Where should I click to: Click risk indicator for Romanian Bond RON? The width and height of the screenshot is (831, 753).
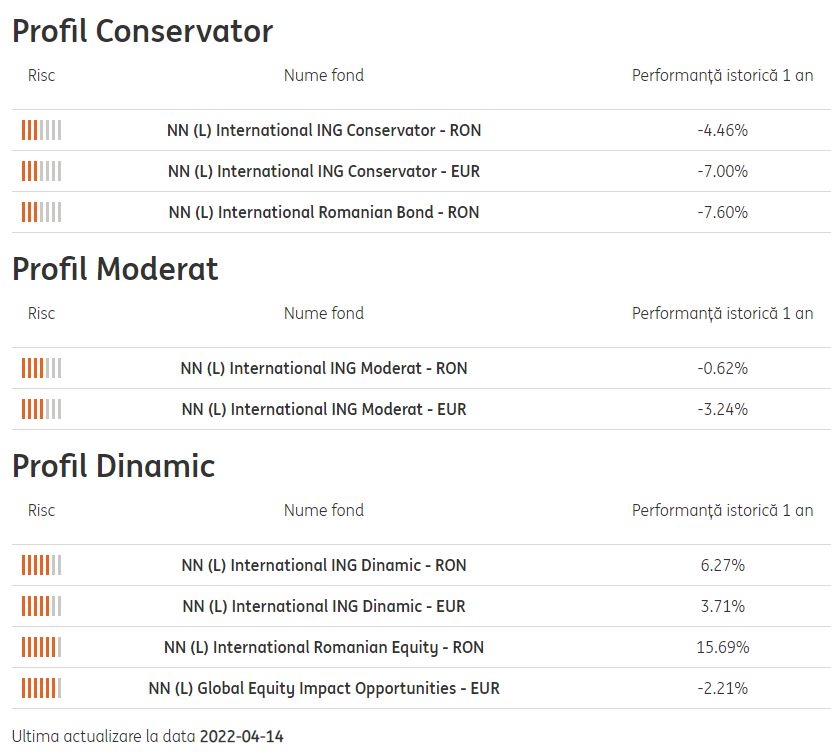point(41,212)
